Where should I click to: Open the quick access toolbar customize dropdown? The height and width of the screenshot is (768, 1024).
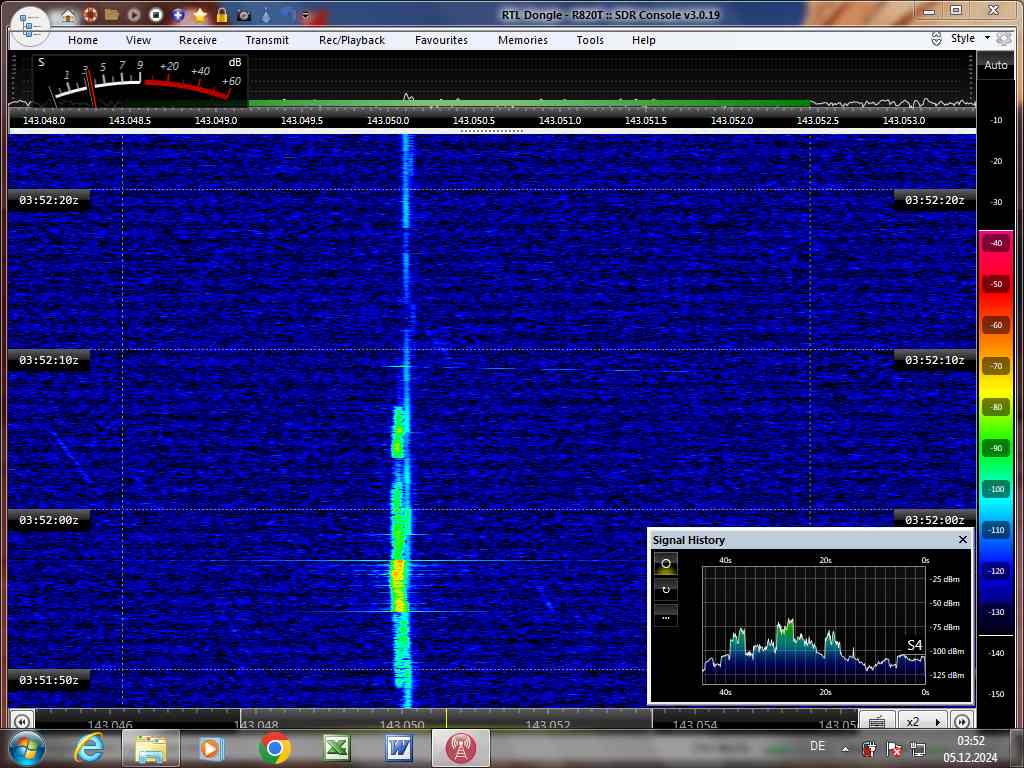tap(305, 15)
